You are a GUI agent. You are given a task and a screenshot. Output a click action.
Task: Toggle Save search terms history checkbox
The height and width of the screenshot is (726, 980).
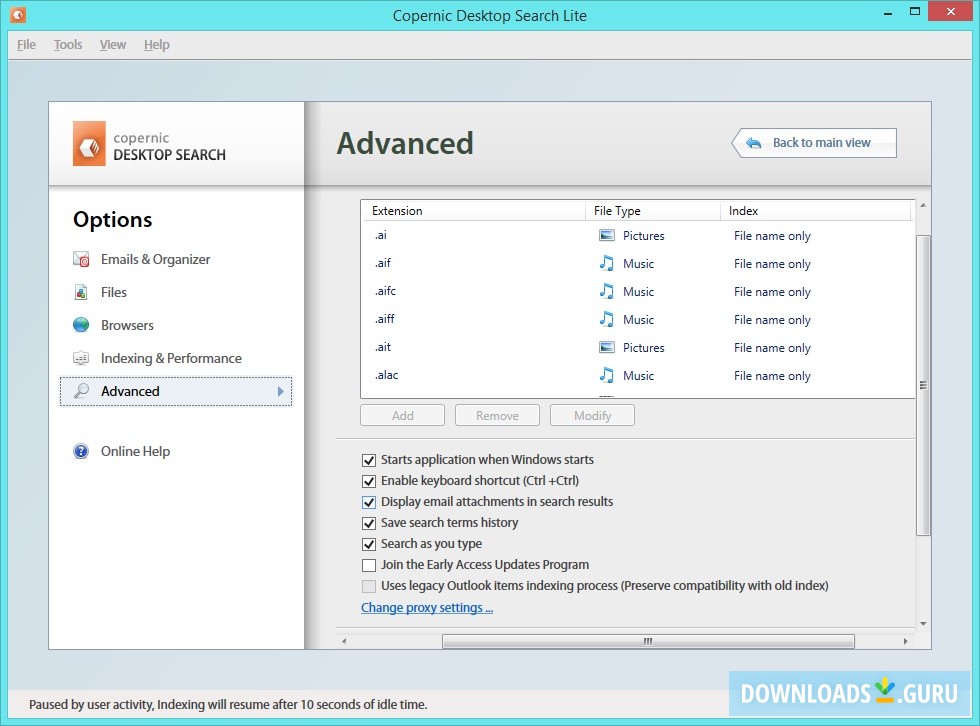click(x=369, y=523)
